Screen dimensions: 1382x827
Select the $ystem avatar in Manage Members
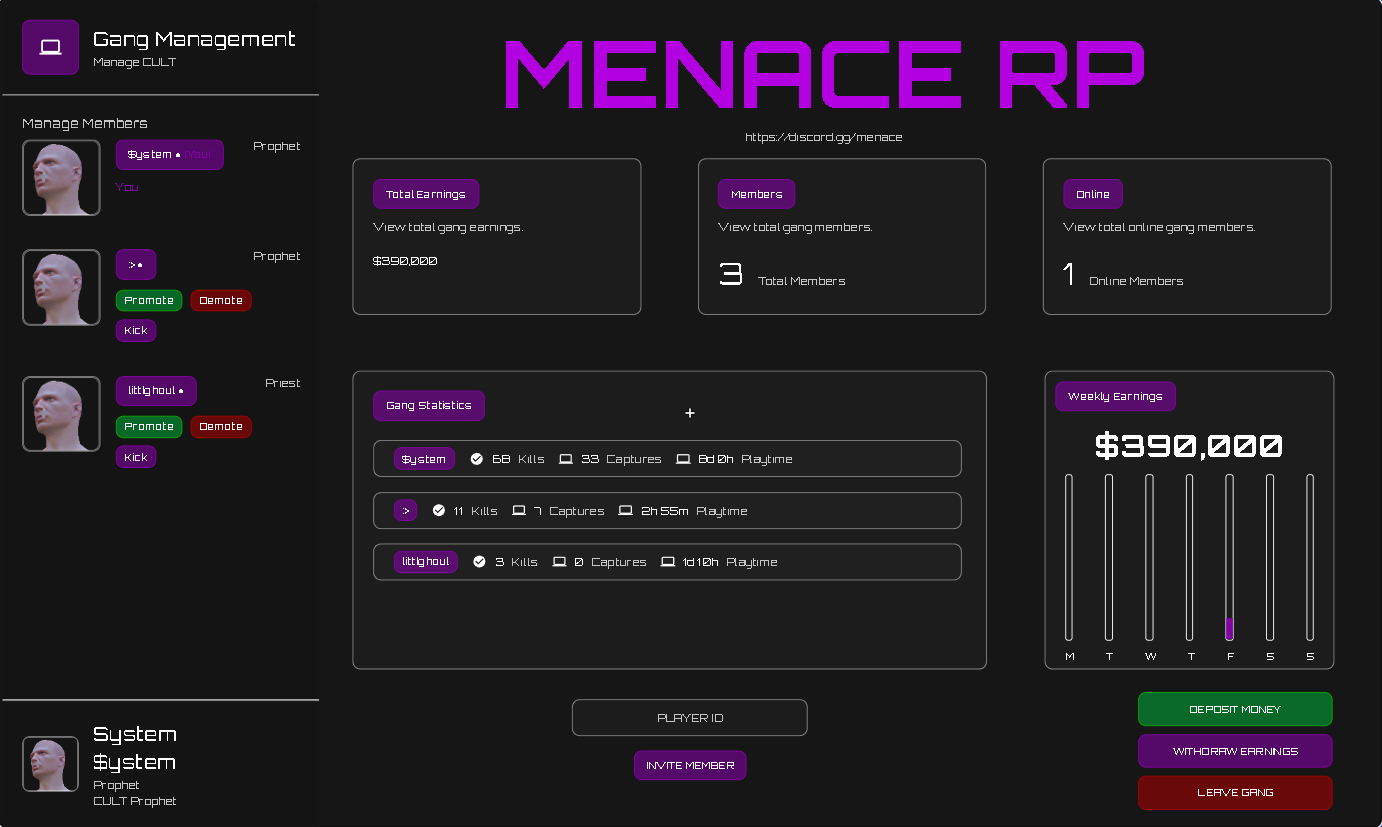click(61, 178)
